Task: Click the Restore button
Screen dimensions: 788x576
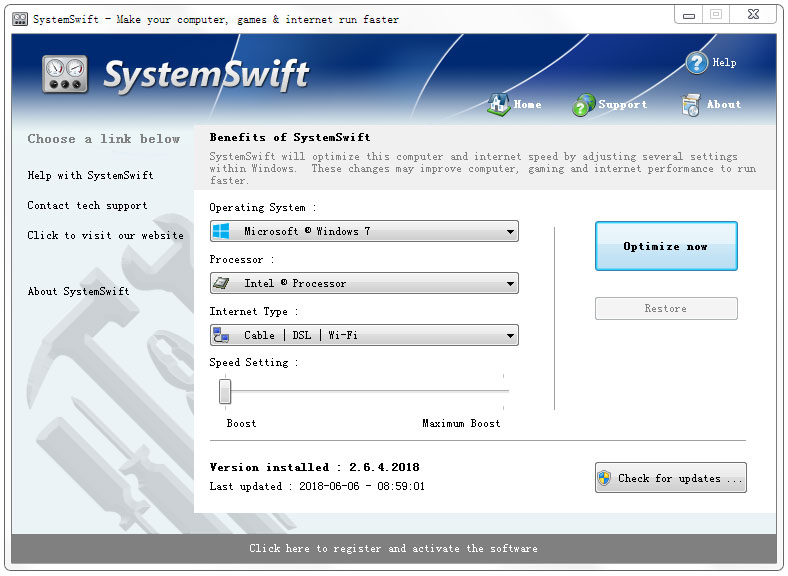Action: click(666, 308)
